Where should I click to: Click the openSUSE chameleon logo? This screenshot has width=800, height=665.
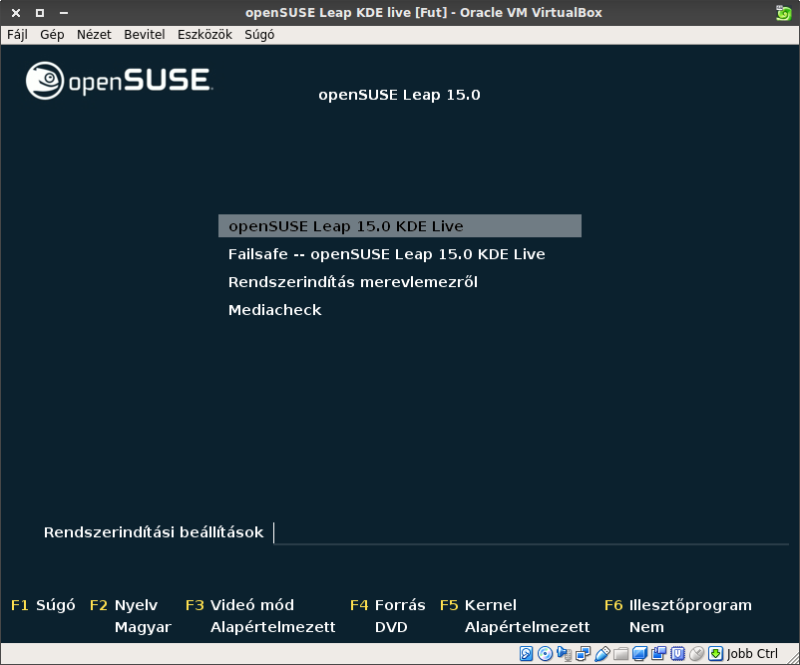click(x=45, y=81)
